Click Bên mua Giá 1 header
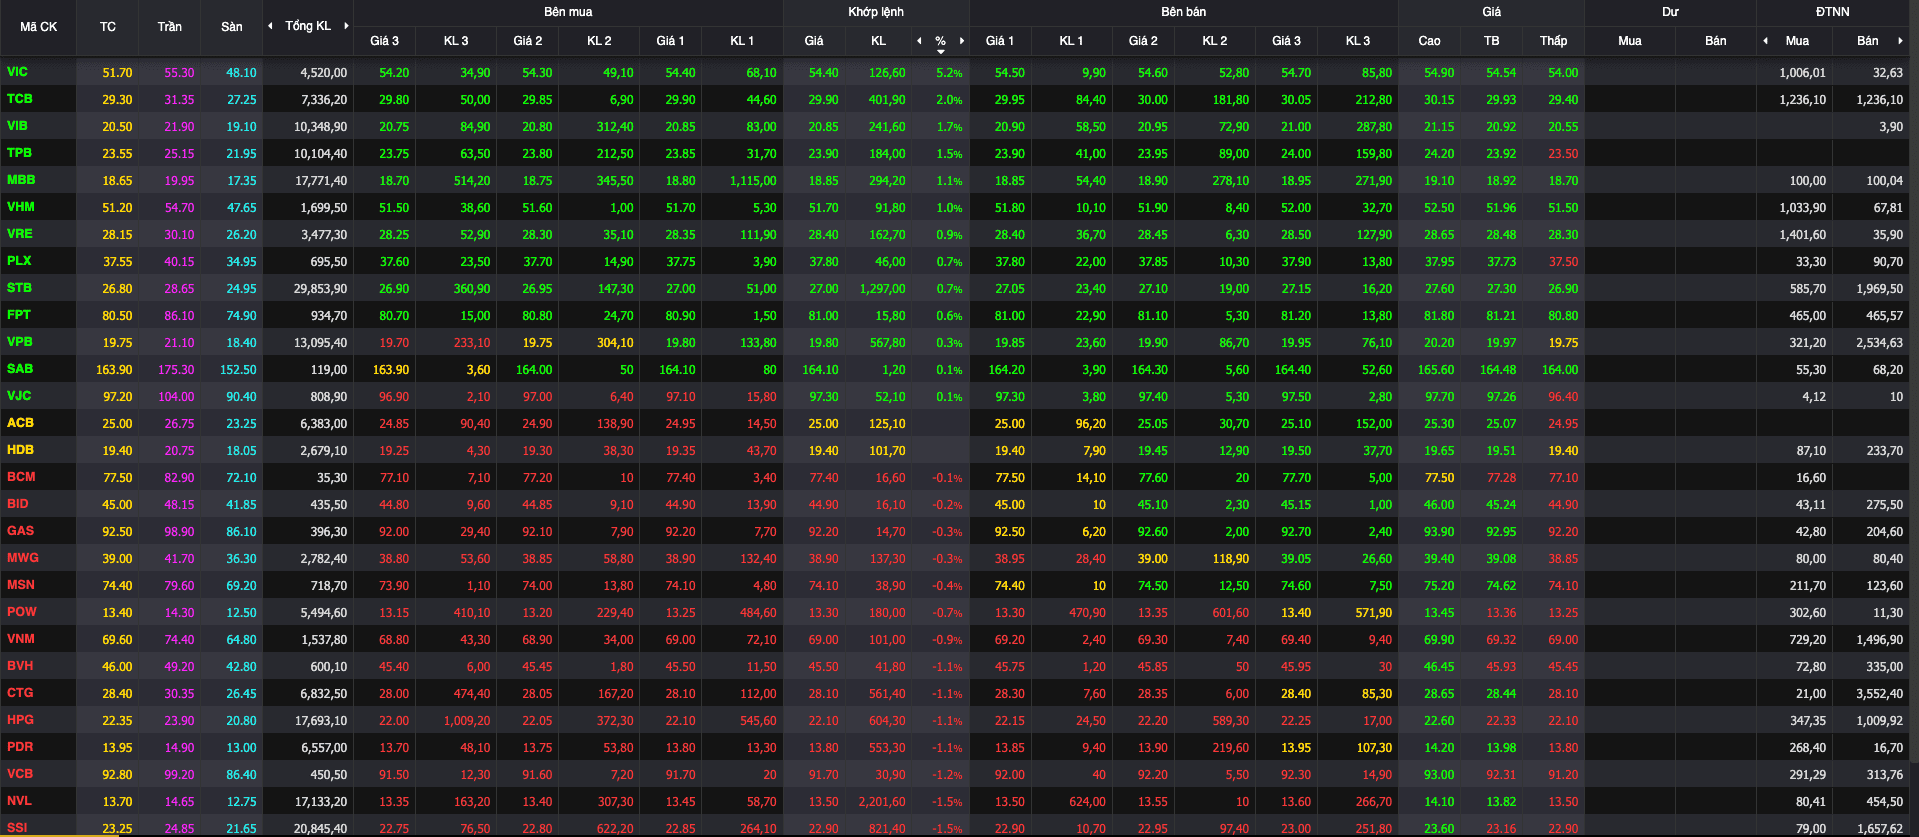 pos(670,41)
